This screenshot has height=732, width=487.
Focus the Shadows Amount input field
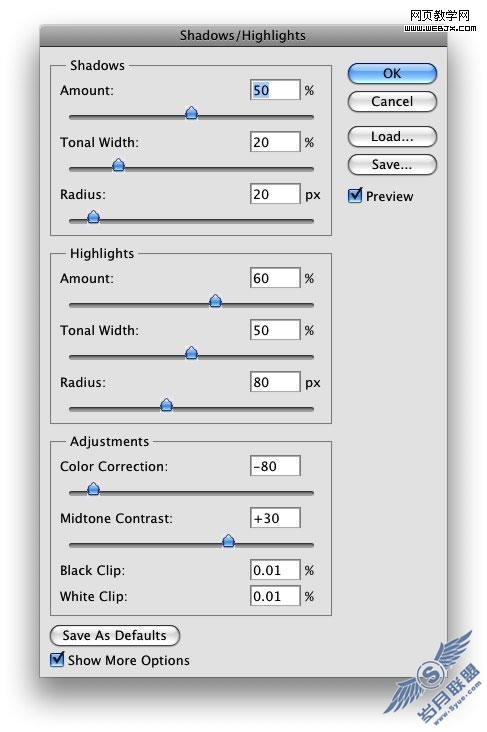point(275,90)
